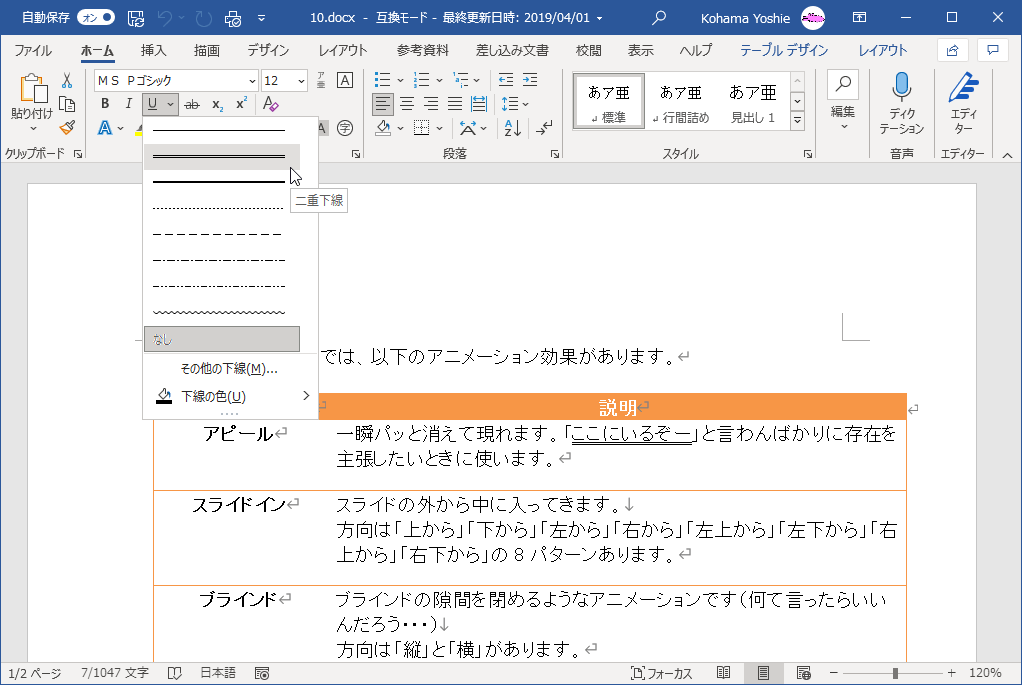
Task: Open the Borders dropdown arrow
Action: point(439,128)
